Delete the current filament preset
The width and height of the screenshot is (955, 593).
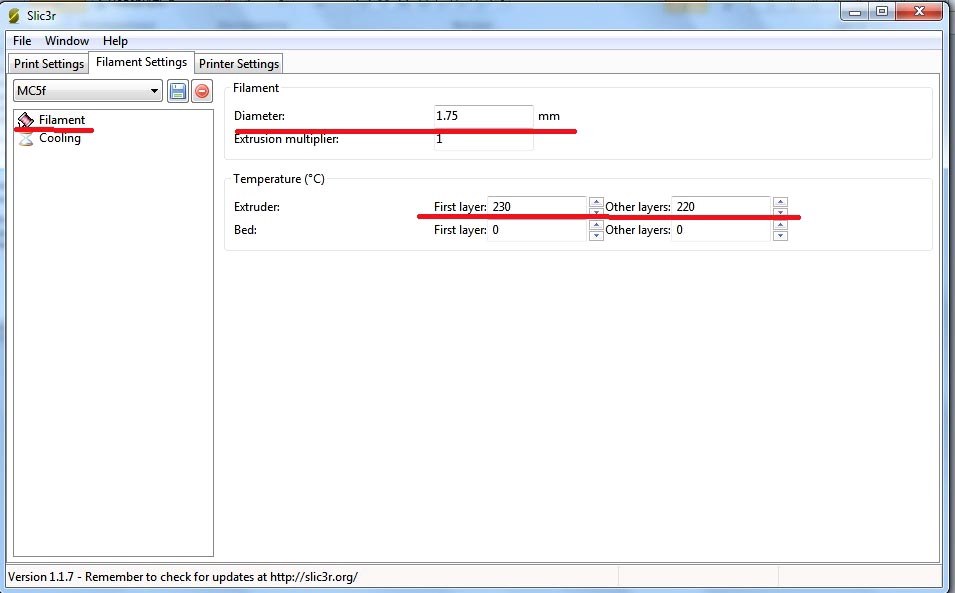coord(202,91)
